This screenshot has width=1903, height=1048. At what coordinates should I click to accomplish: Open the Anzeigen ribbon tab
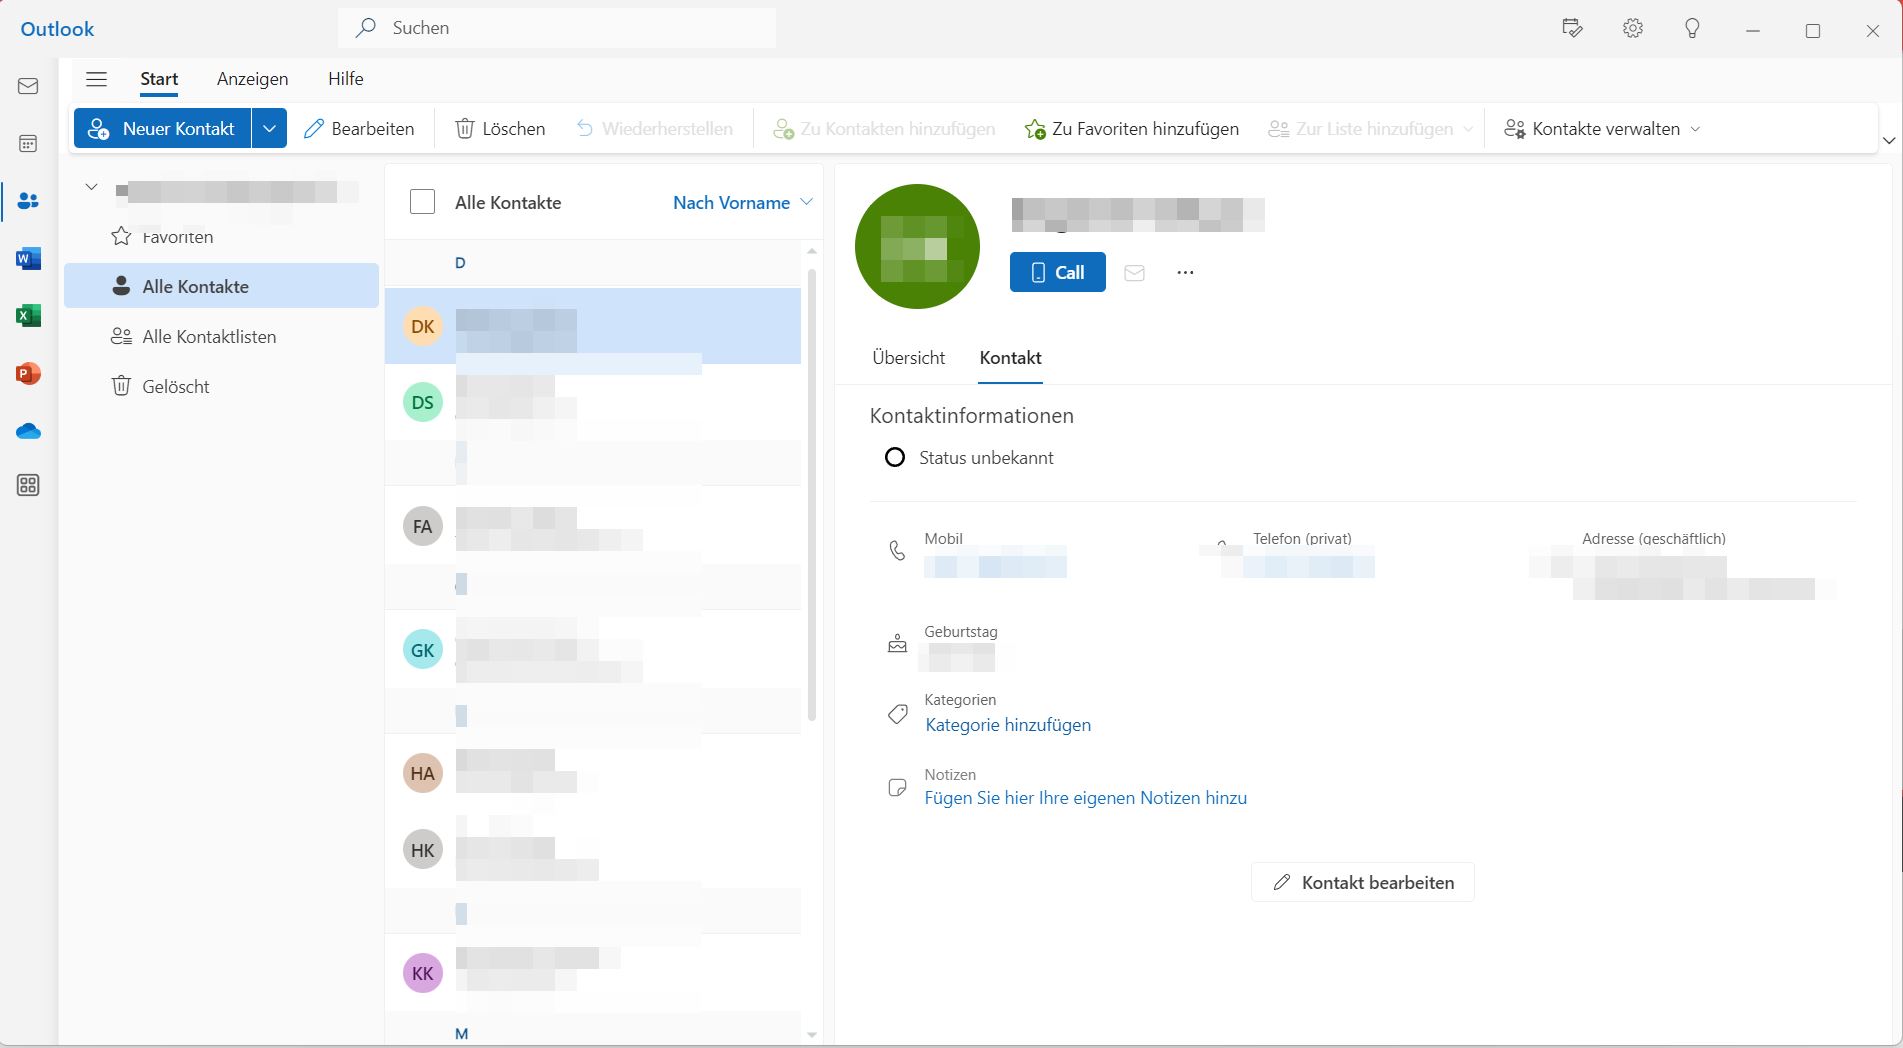coord(252,79)
